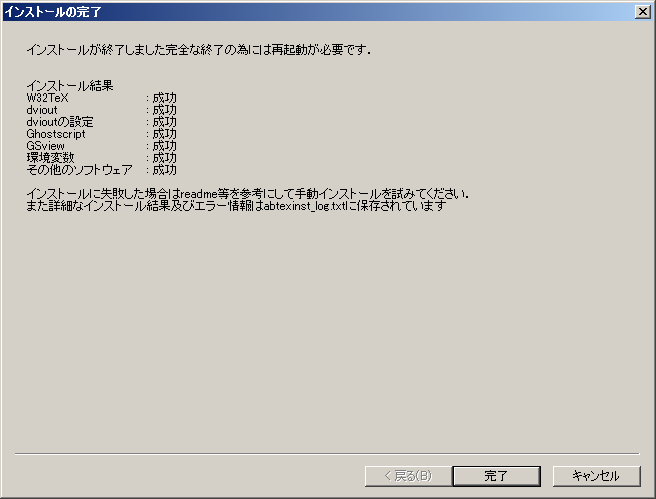Click the 成功 status beside Ghostscript
This screenshot has height=499, width=656.
[164, 134]
